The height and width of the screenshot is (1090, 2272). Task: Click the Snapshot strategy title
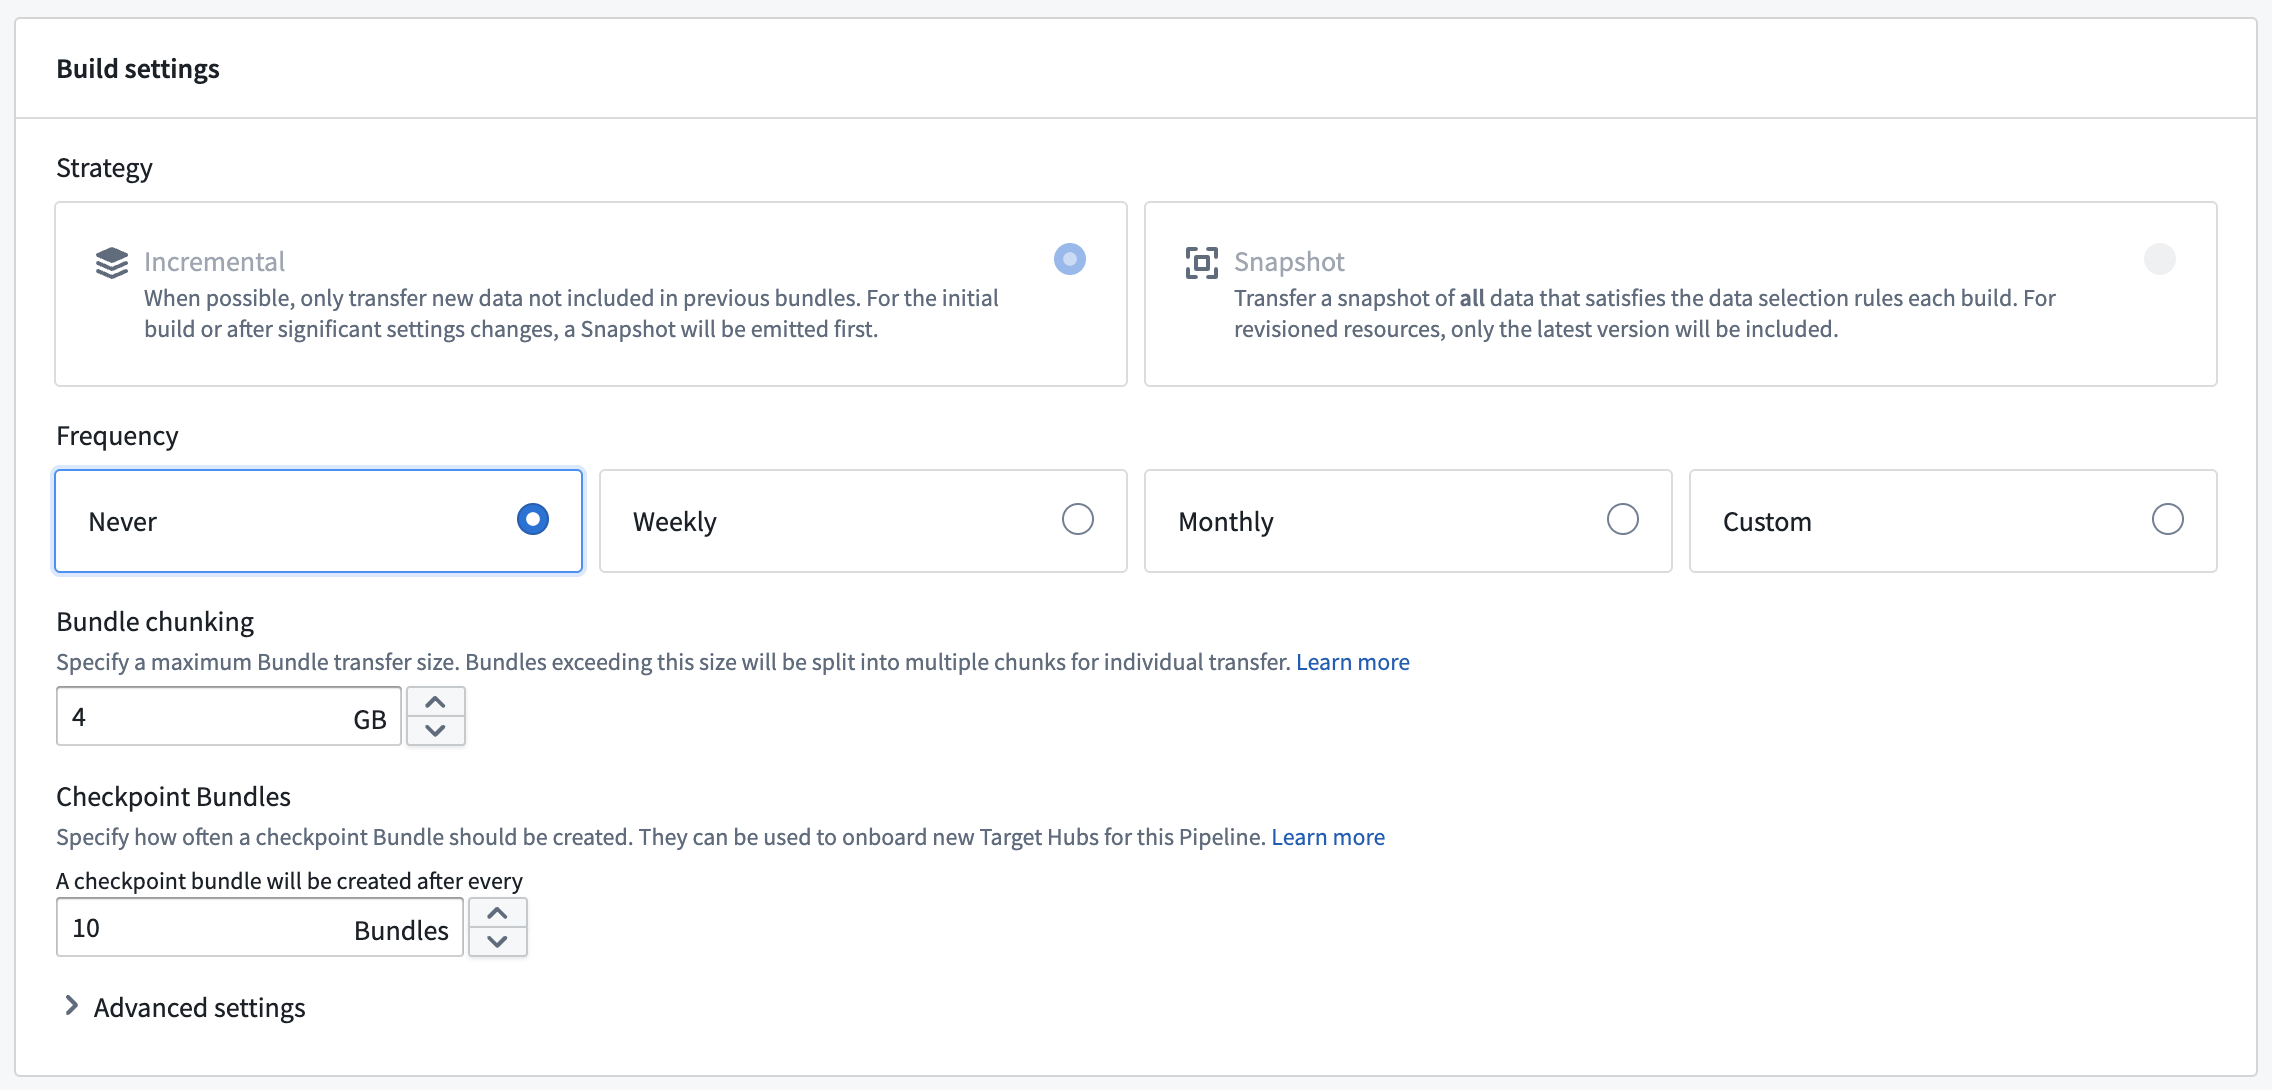click(1289, 262)
